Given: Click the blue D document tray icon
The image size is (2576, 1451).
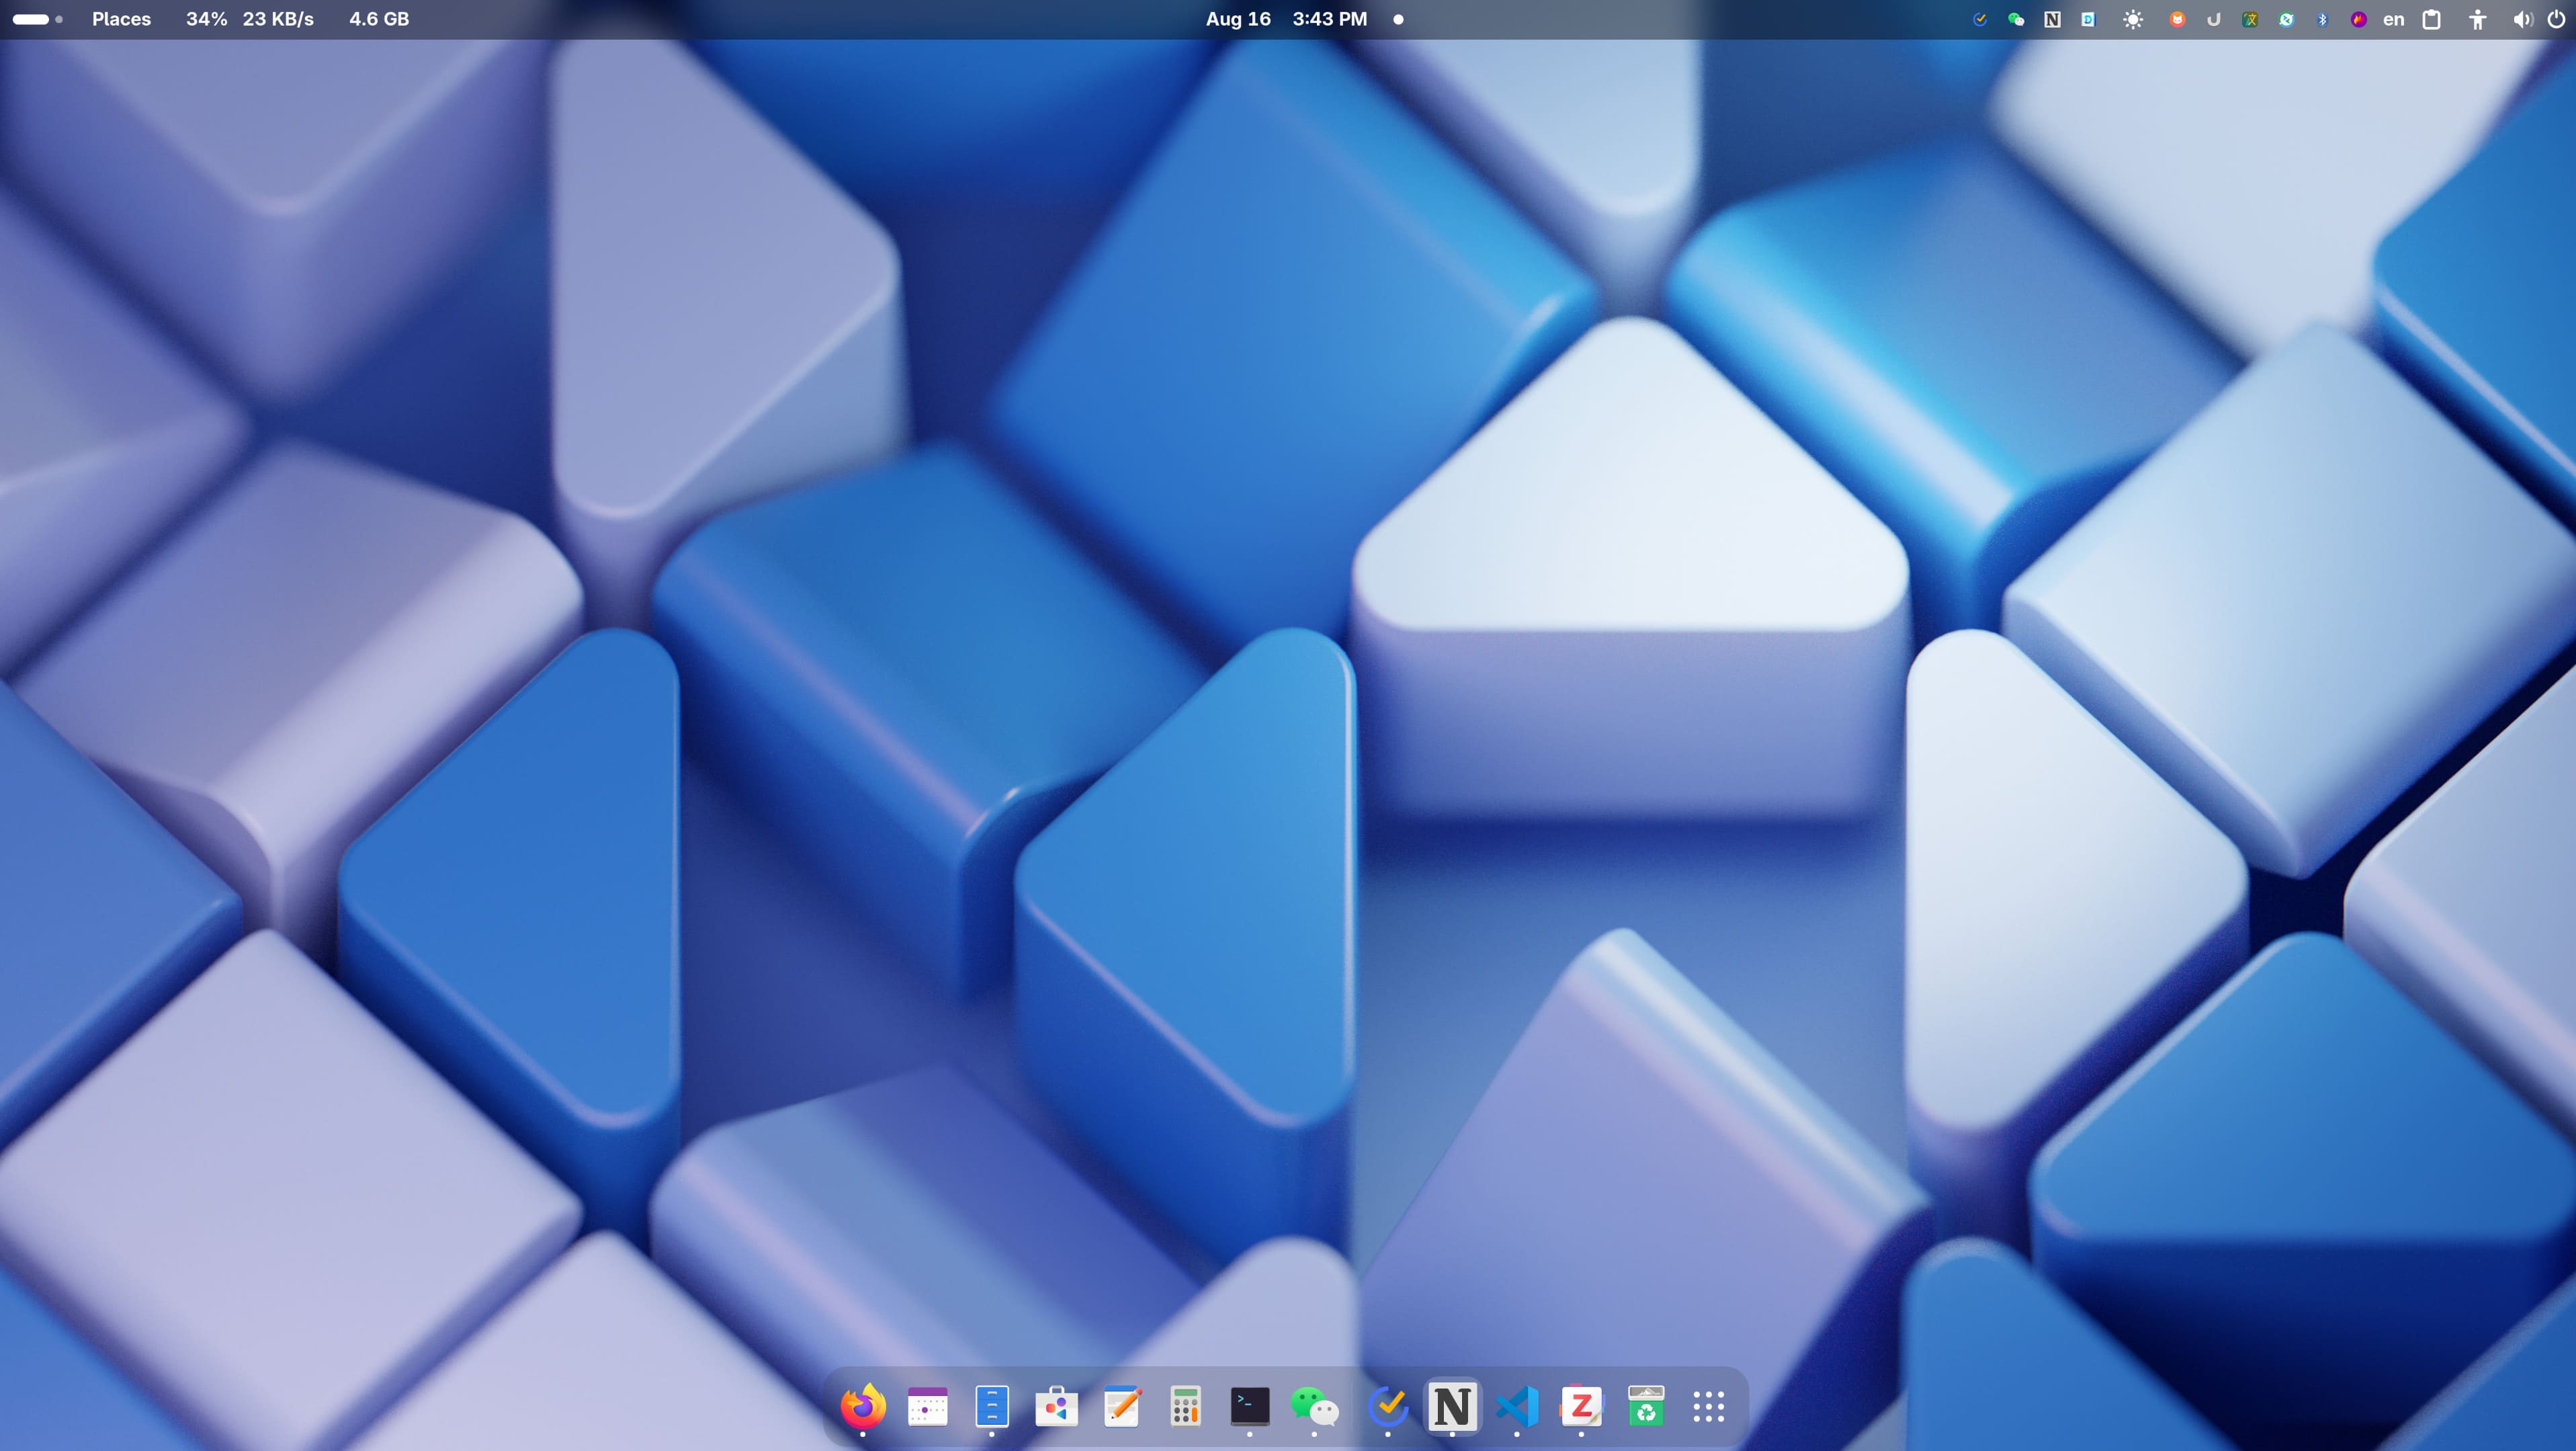Looking at the screenshot, I should [x=2088, y=19].
